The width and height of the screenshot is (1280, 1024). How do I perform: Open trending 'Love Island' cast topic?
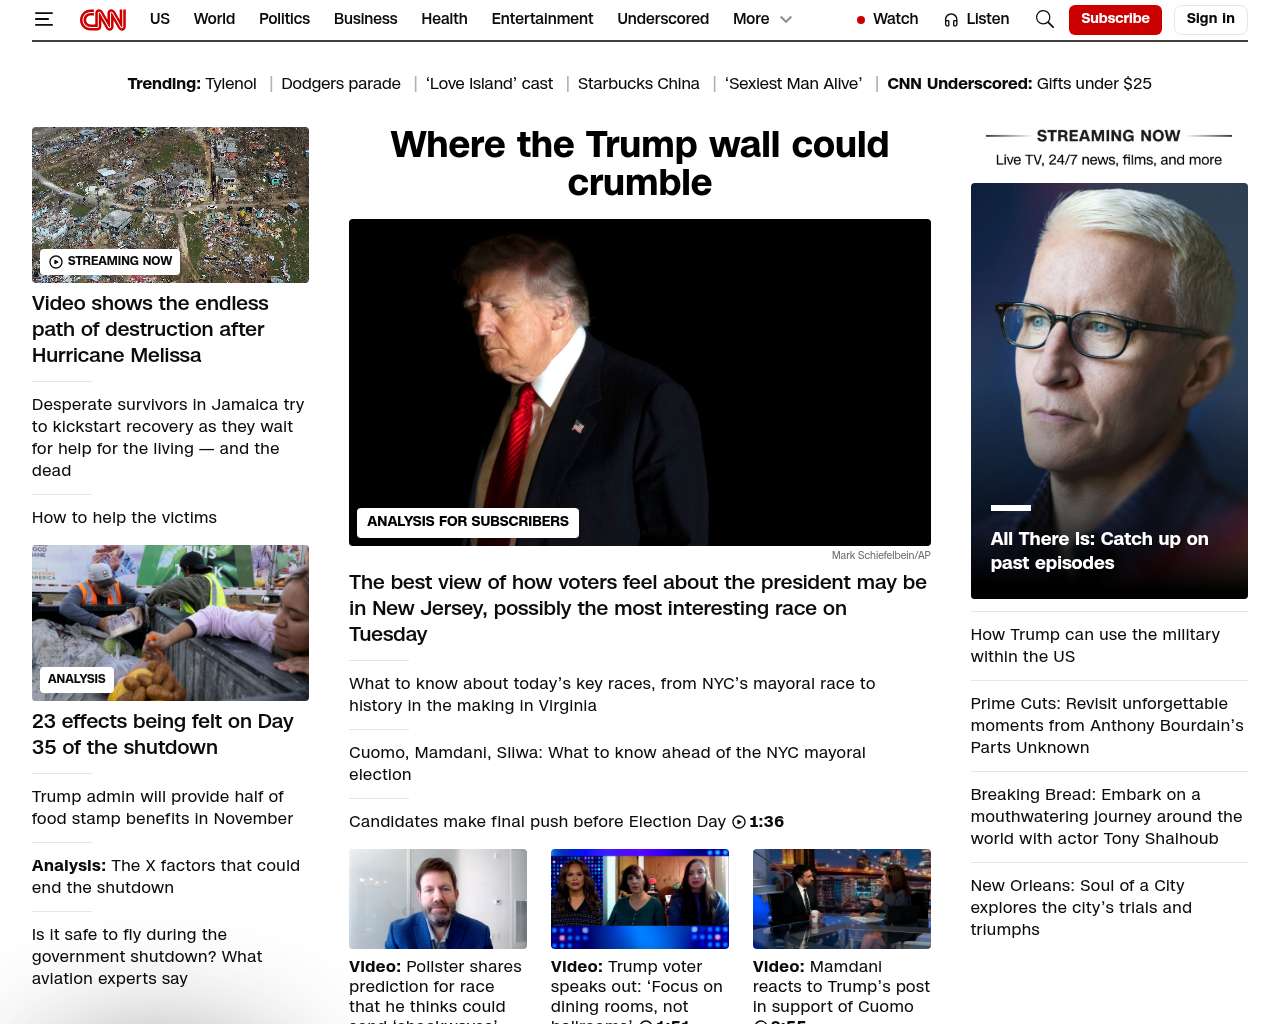coord(489,84)
